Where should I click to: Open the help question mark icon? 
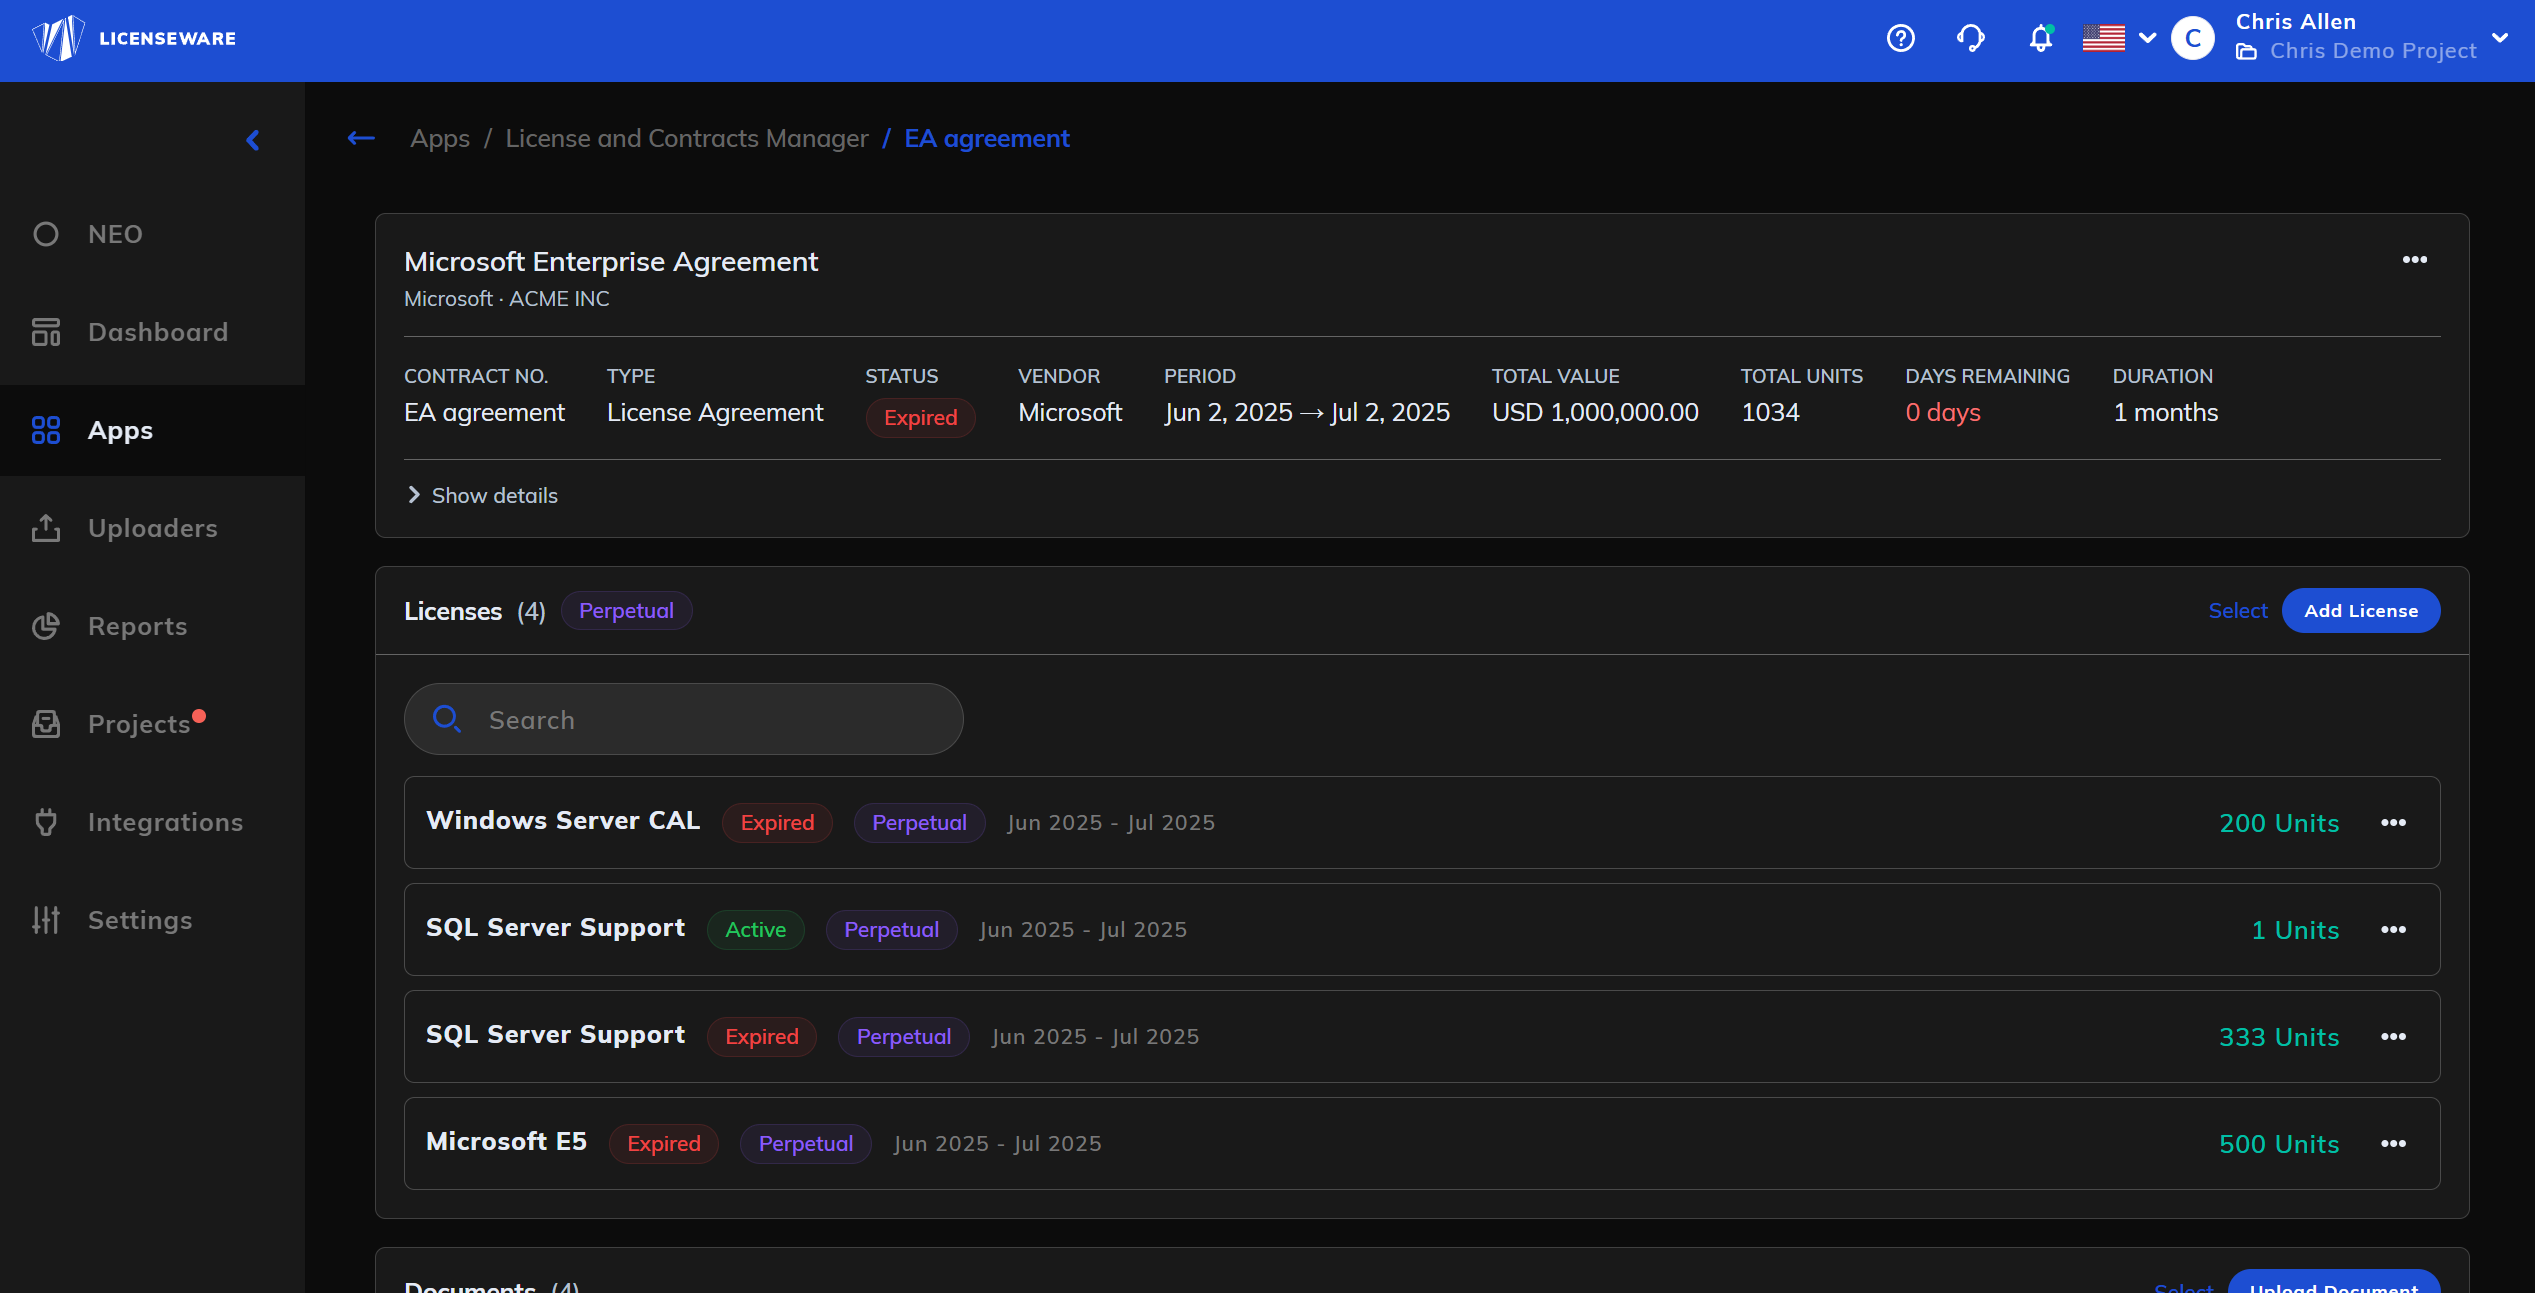(1900, 39)
